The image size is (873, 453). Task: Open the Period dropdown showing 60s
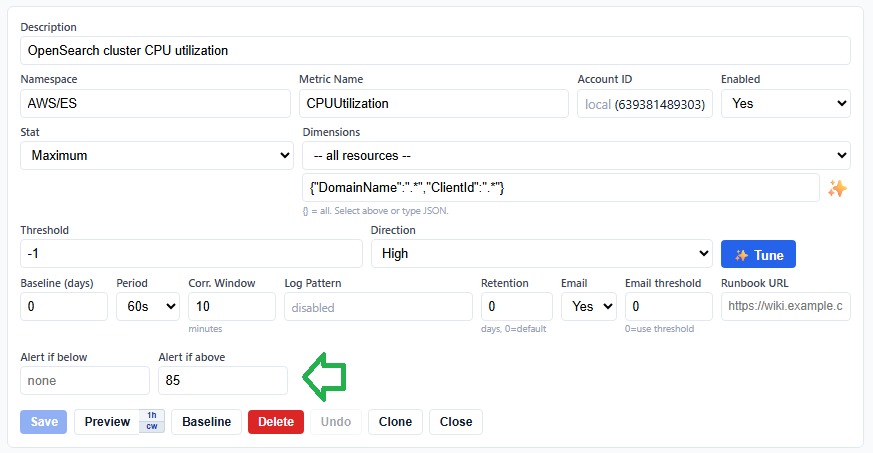tap(148, 307)
